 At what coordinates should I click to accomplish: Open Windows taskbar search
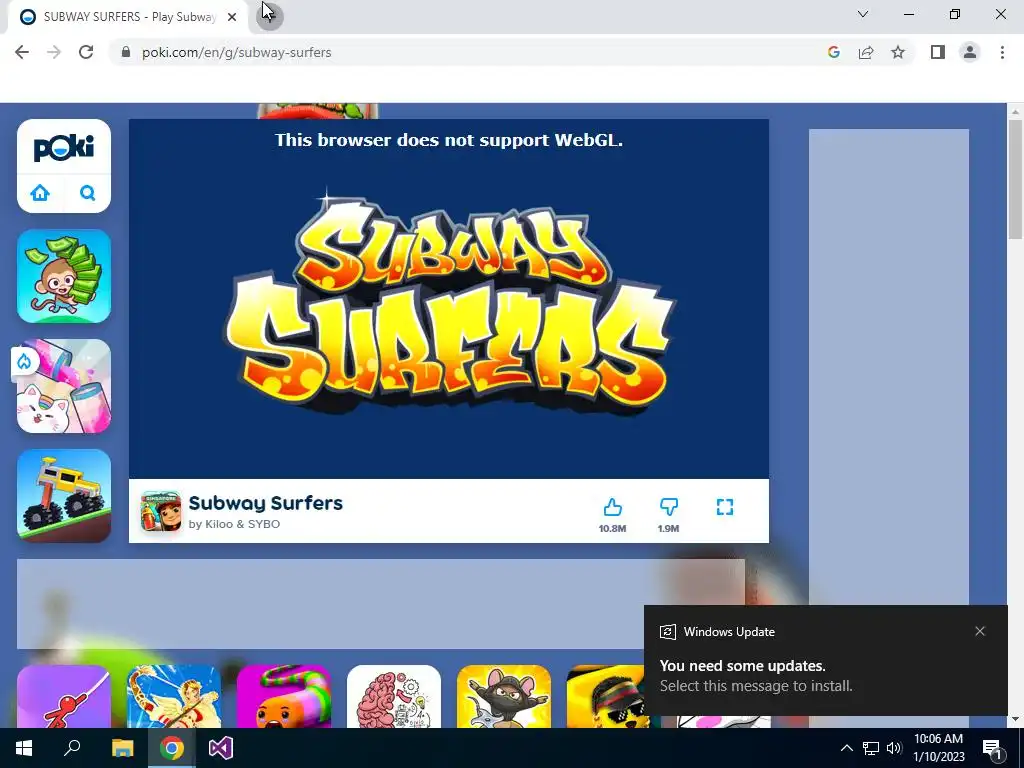72,748
